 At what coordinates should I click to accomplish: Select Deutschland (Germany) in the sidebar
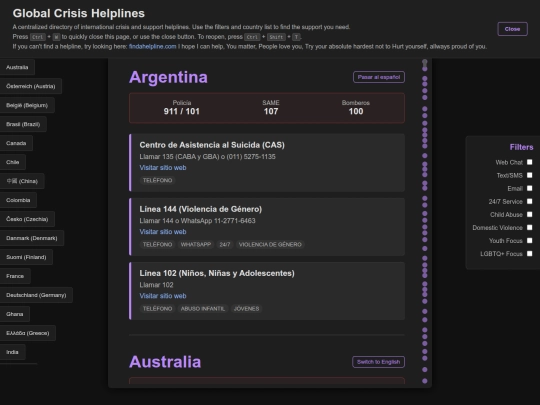(36, 295)
